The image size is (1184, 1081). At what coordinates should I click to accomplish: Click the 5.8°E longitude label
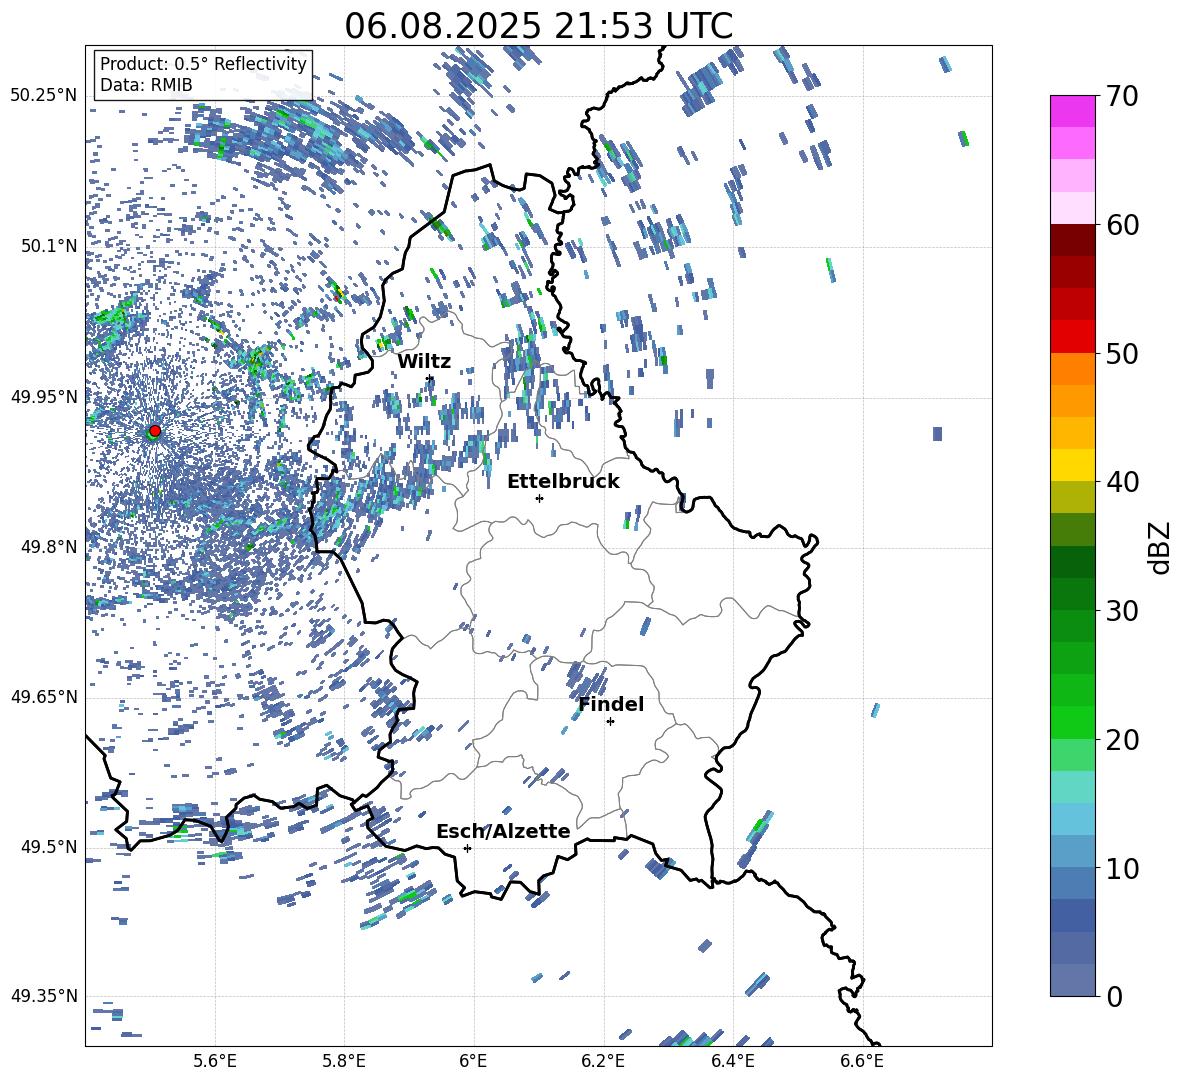point(344,1062)
